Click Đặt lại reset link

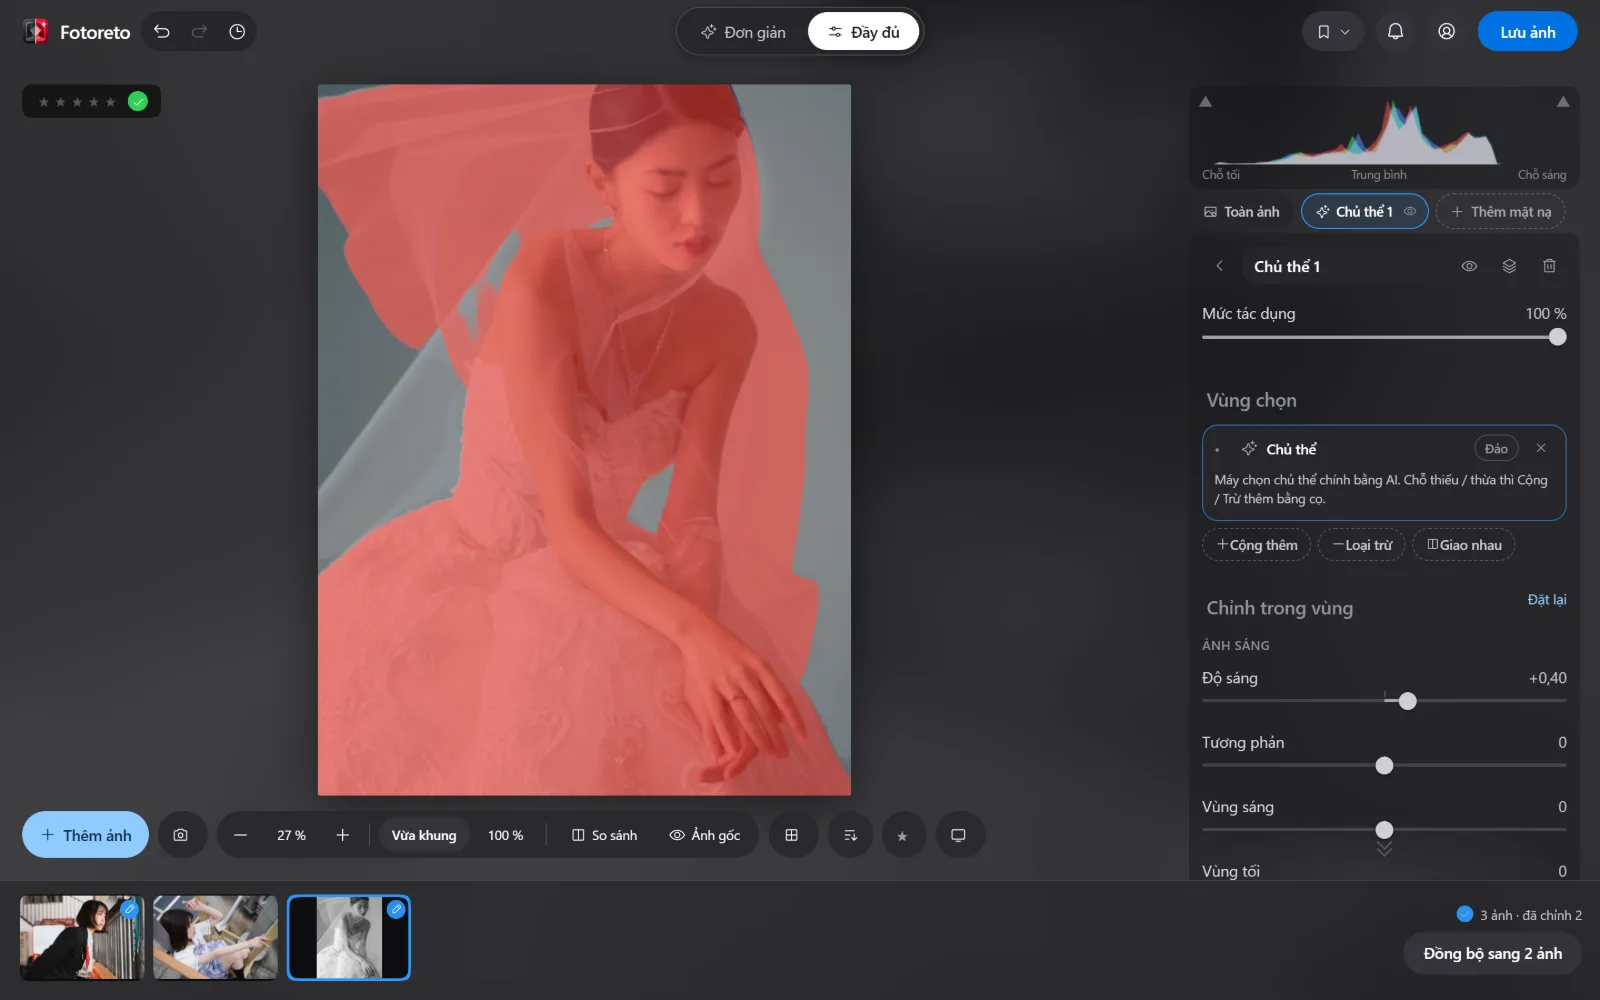pyautogui.click(x=1547, y=600)
